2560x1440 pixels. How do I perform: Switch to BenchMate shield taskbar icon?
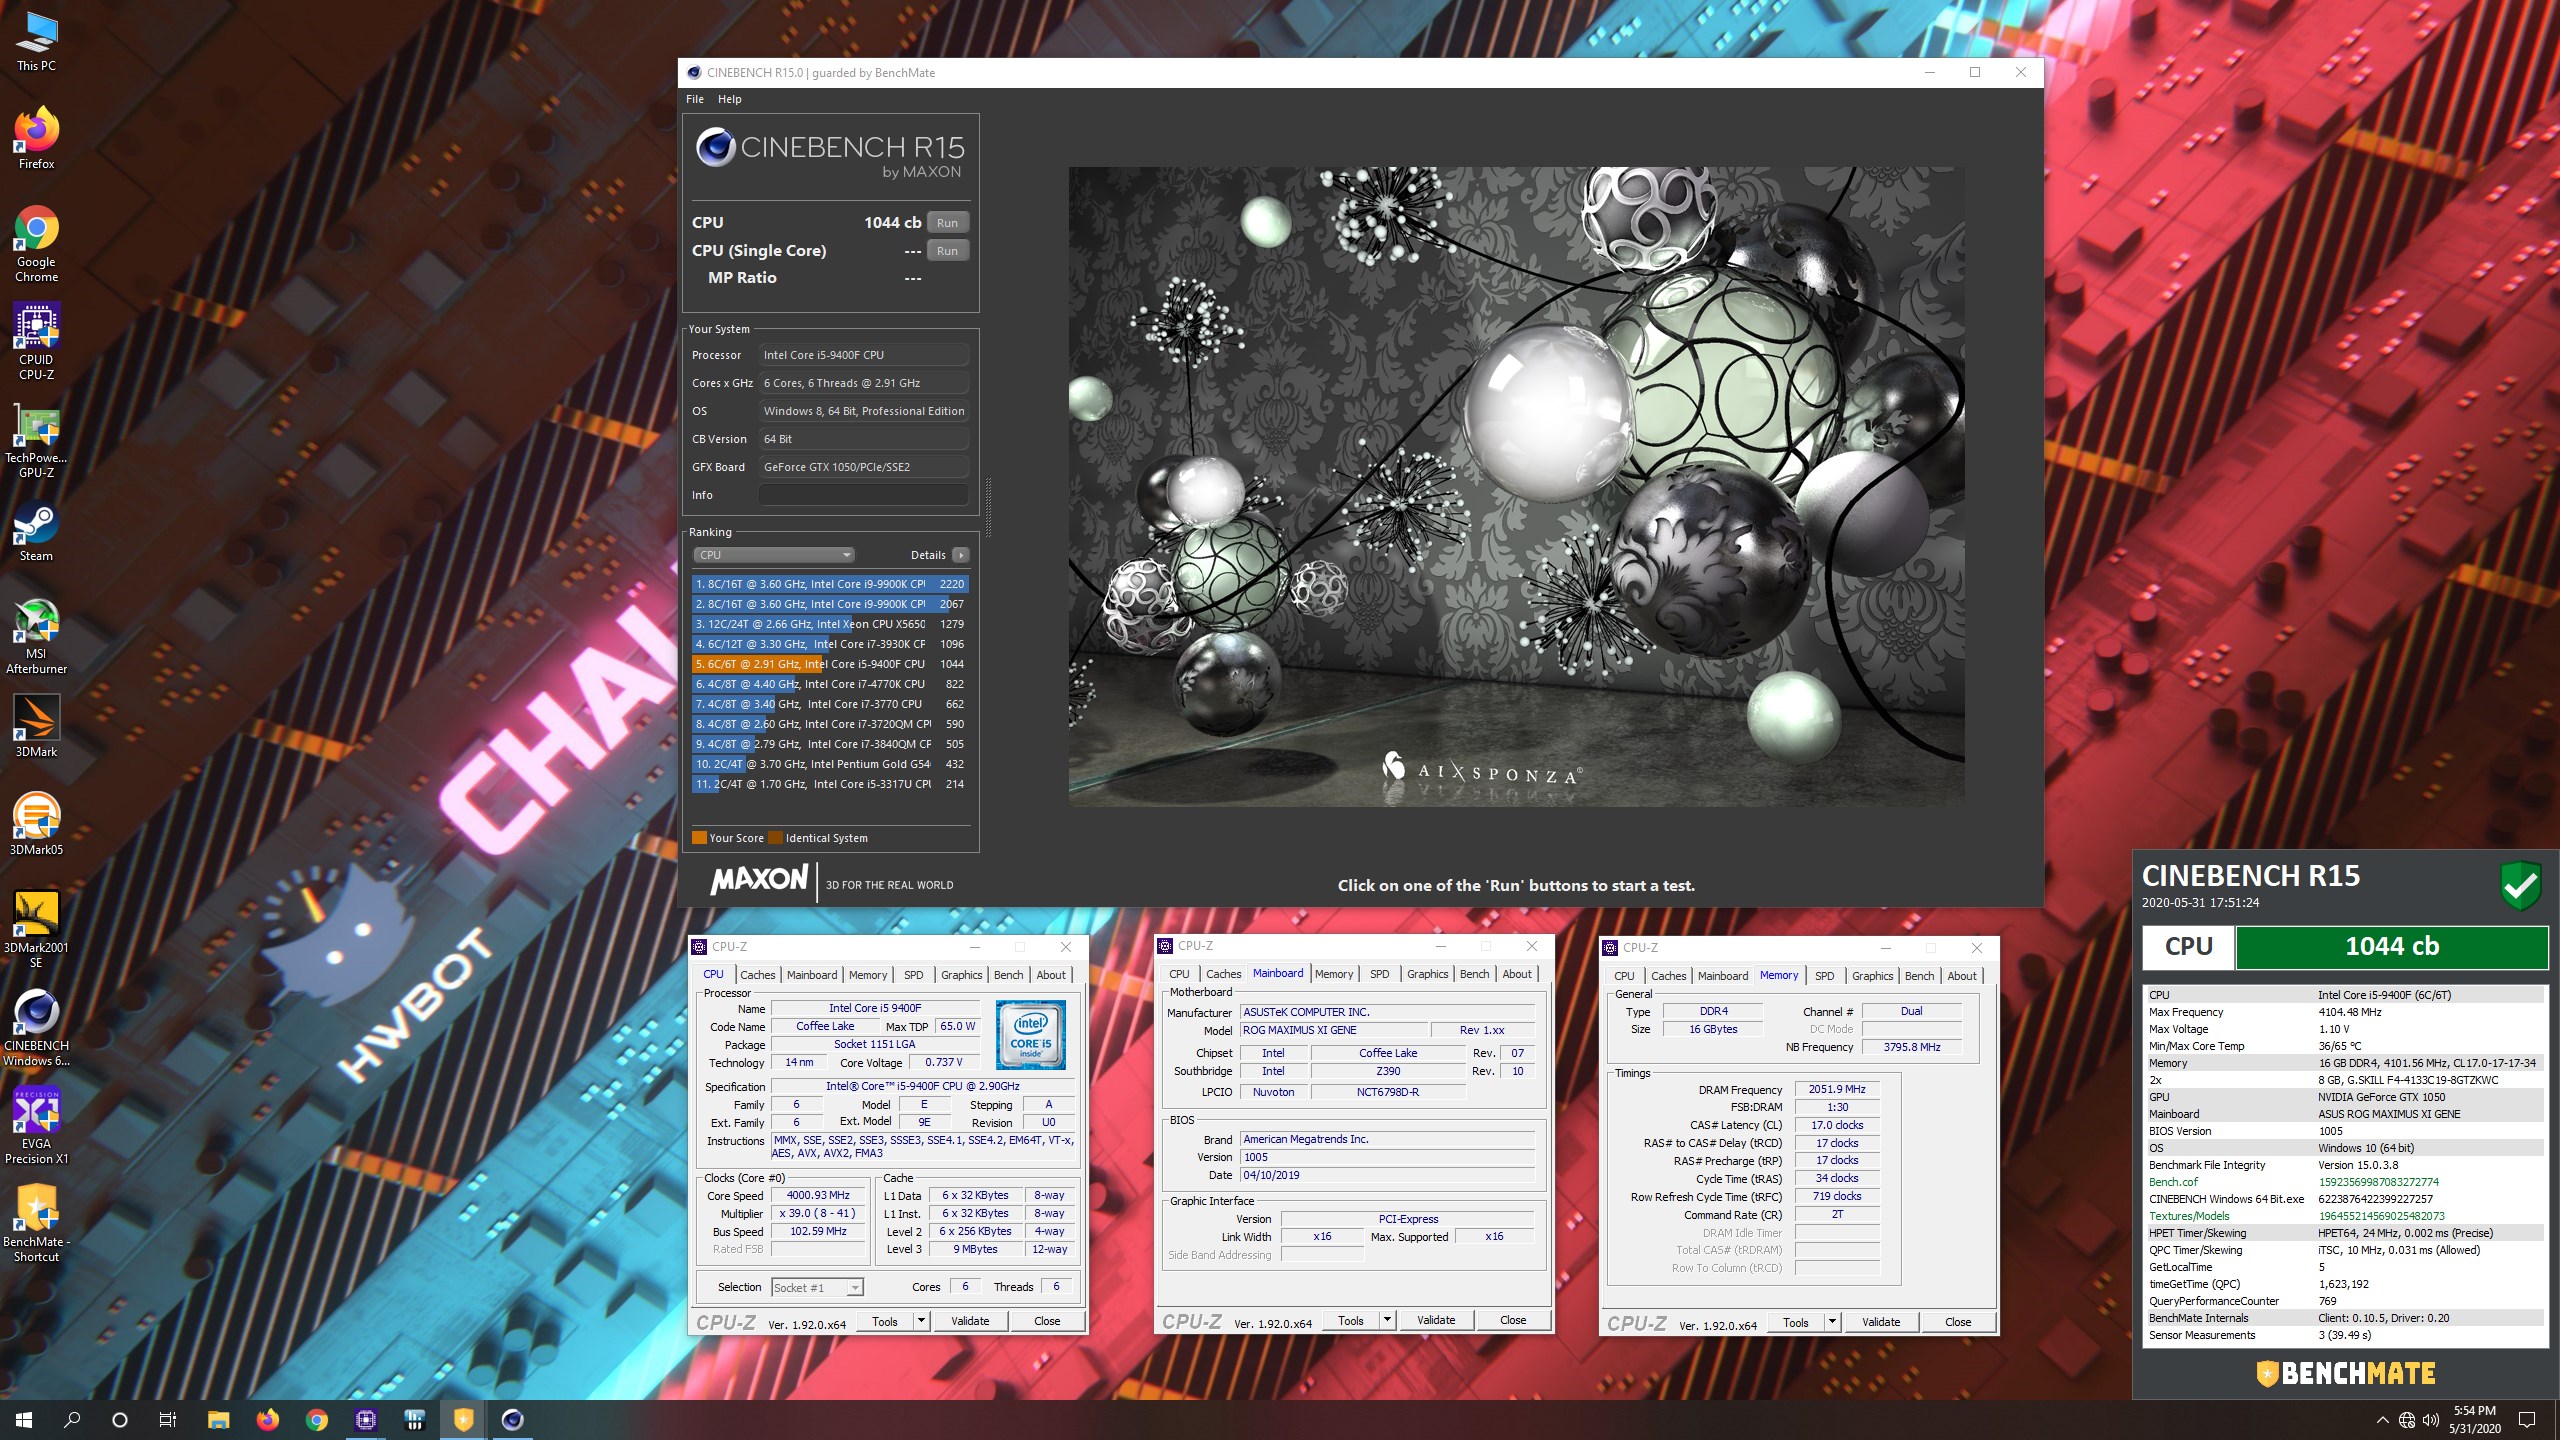tap(464, 1420)
